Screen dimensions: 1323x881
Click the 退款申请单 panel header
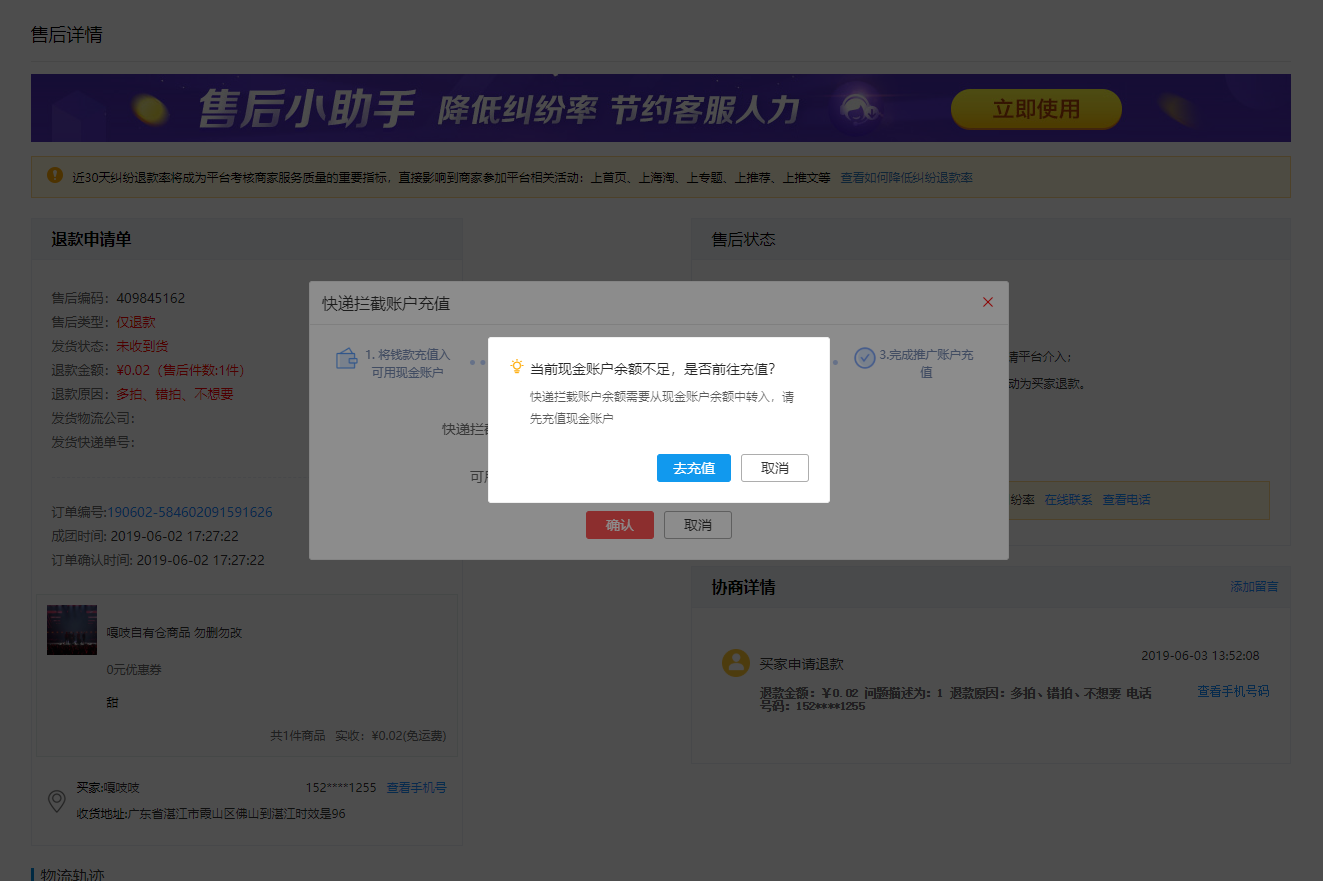coord(246,239)
